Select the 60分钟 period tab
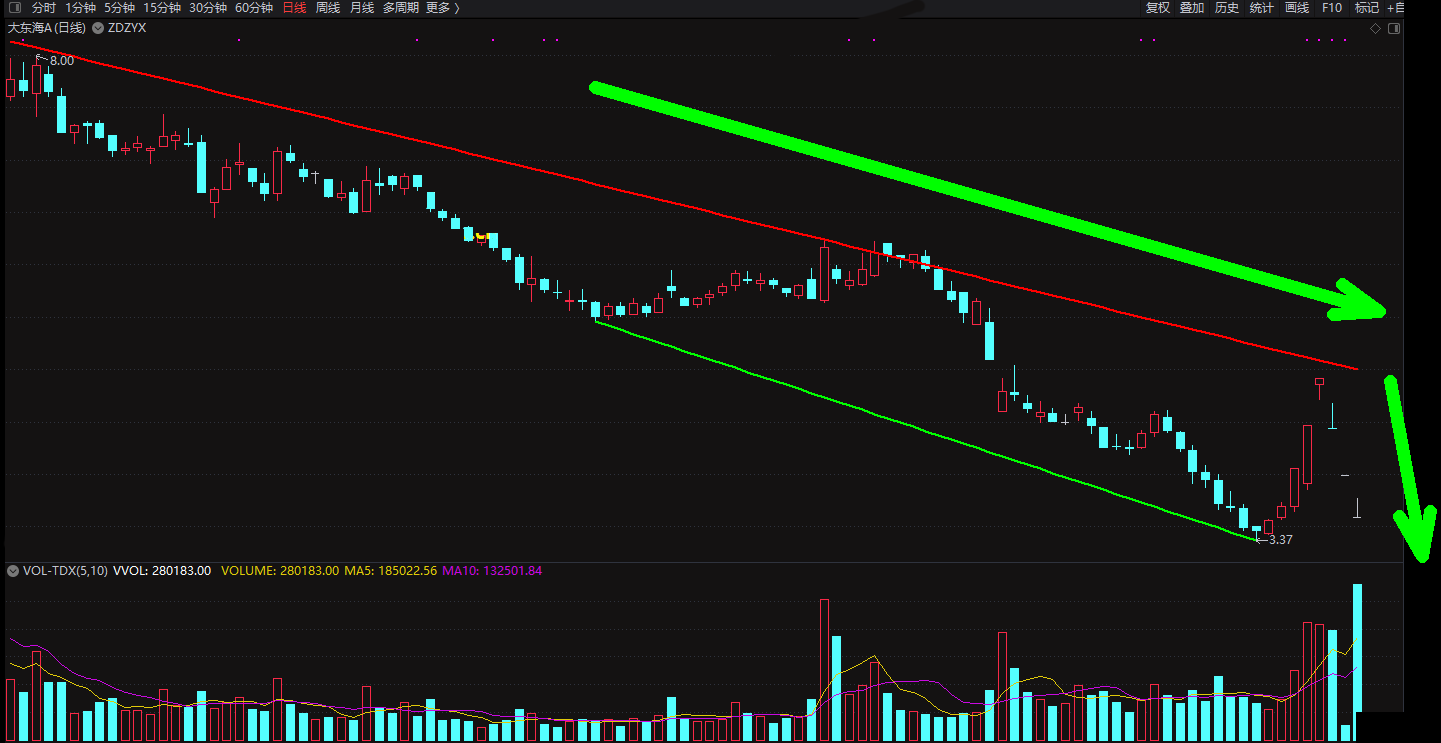1441x743 pixels. (x=254, y=8)
